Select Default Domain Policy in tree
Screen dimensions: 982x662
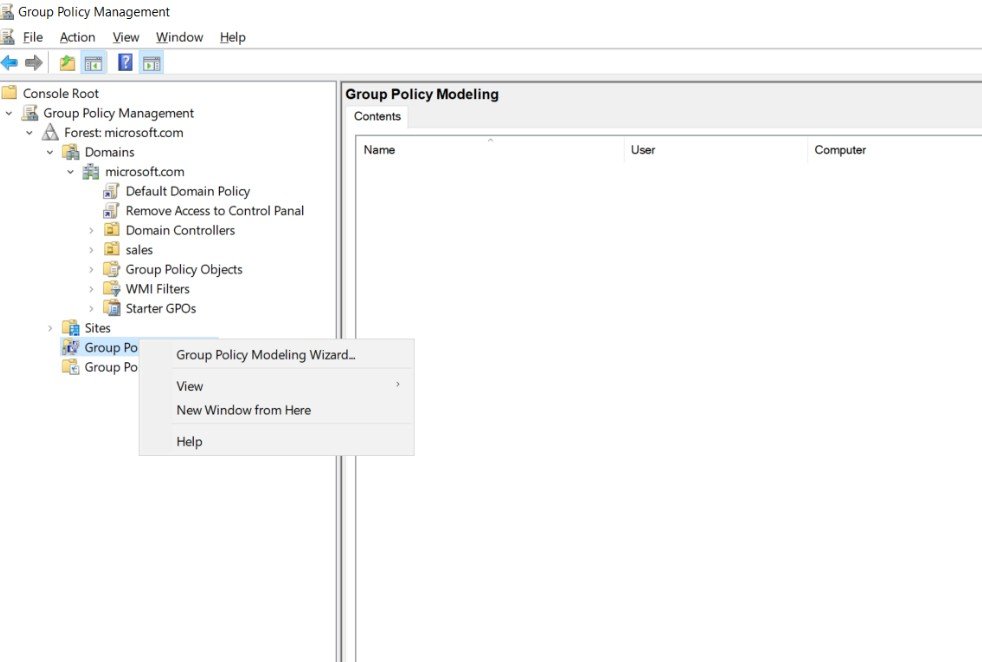click(x=188, y=191)
